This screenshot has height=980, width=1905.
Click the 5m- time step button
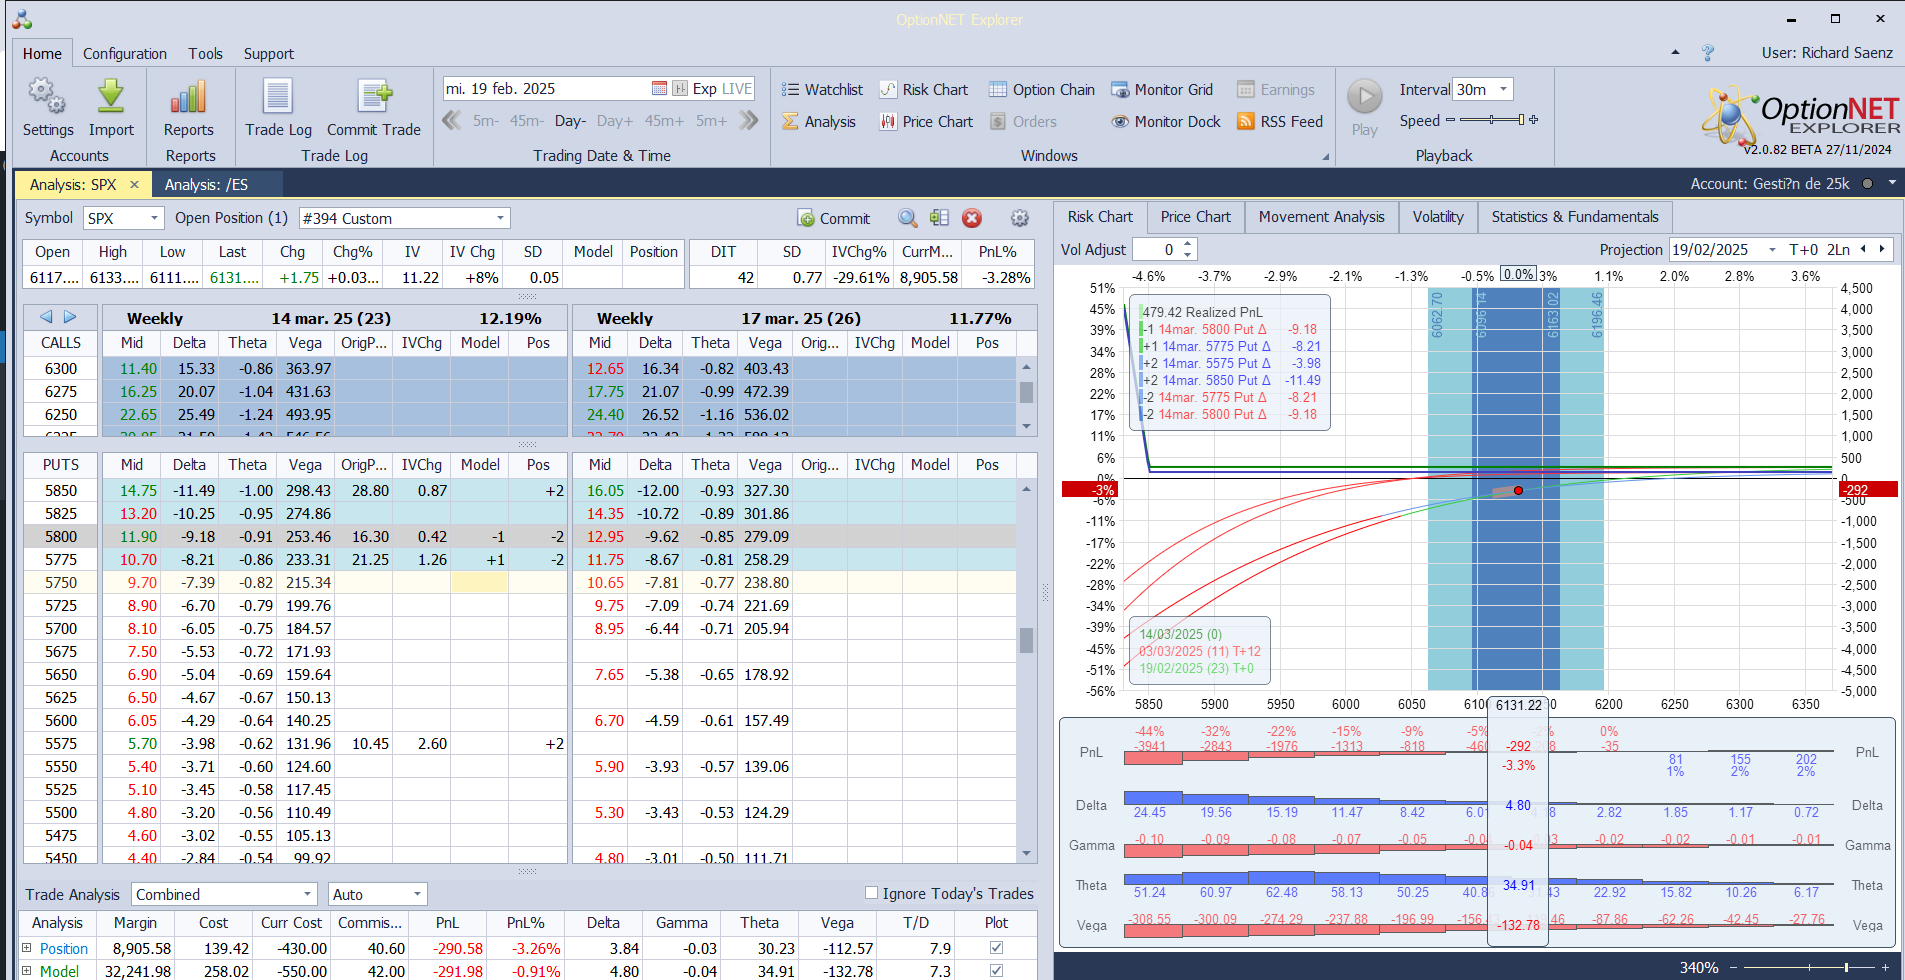point(485,121)
